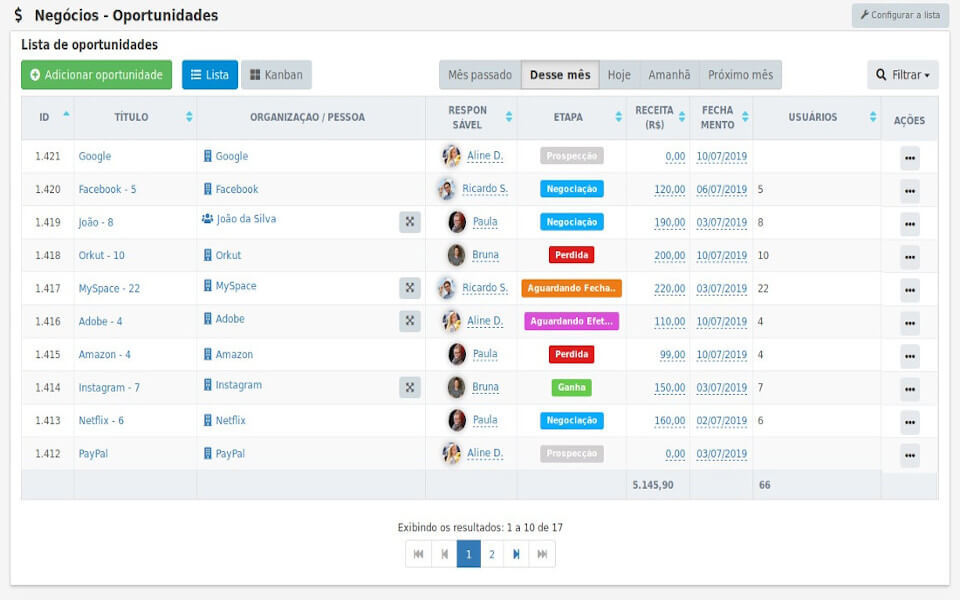
Task: Click responsible Paula name in Netflix row
Action: (x=485, y=420)
